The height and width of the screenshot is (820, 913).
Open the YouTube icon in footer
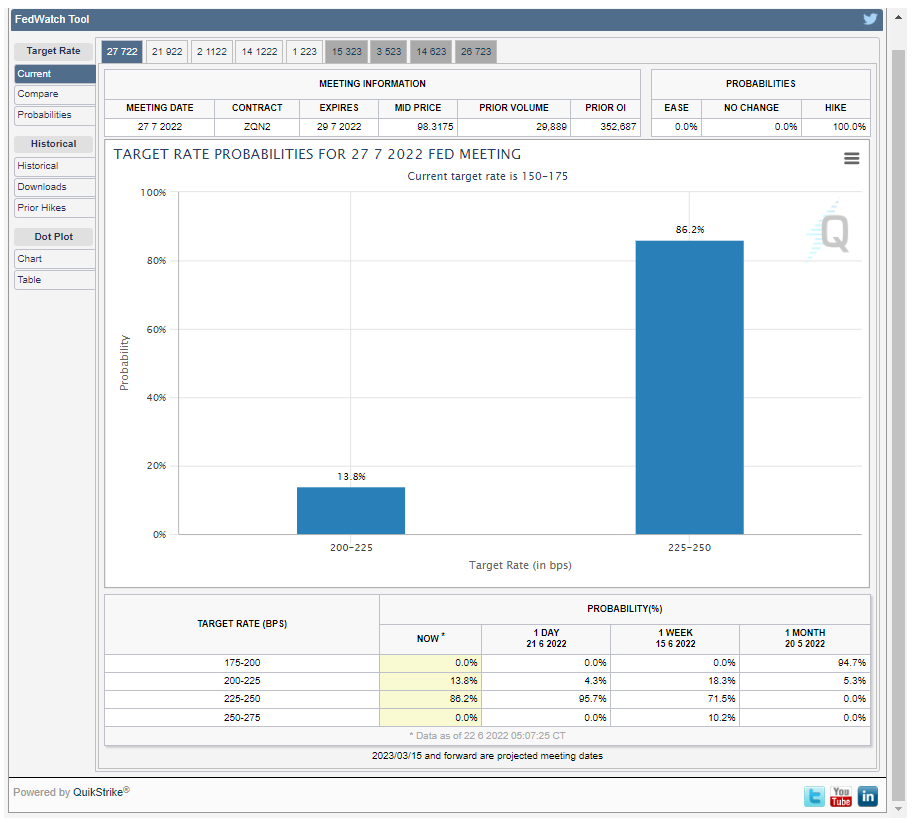pyautogui.click(x=841, y=796)
